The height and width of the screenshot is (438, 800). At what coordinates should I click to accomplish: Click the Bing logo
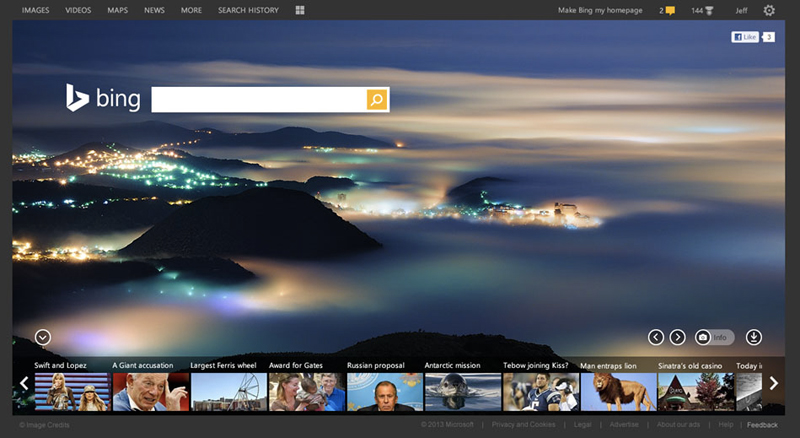[103, 98]
